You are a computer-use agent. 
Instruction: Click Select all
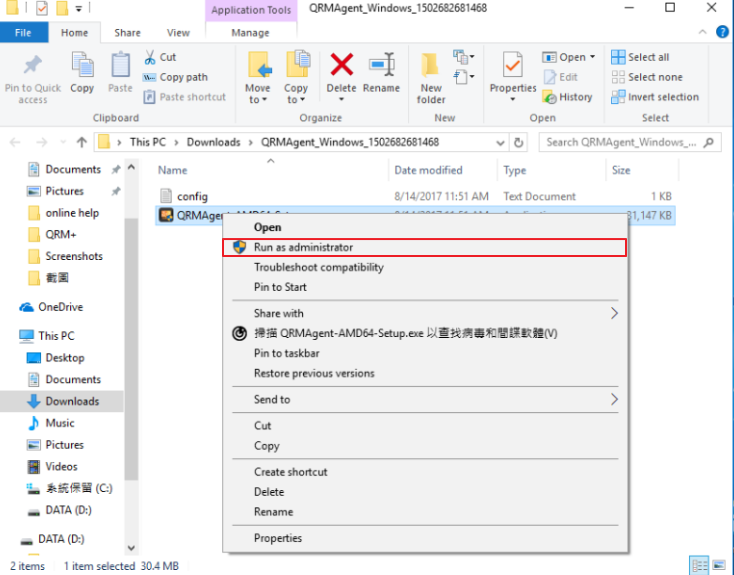coord(640,57)
